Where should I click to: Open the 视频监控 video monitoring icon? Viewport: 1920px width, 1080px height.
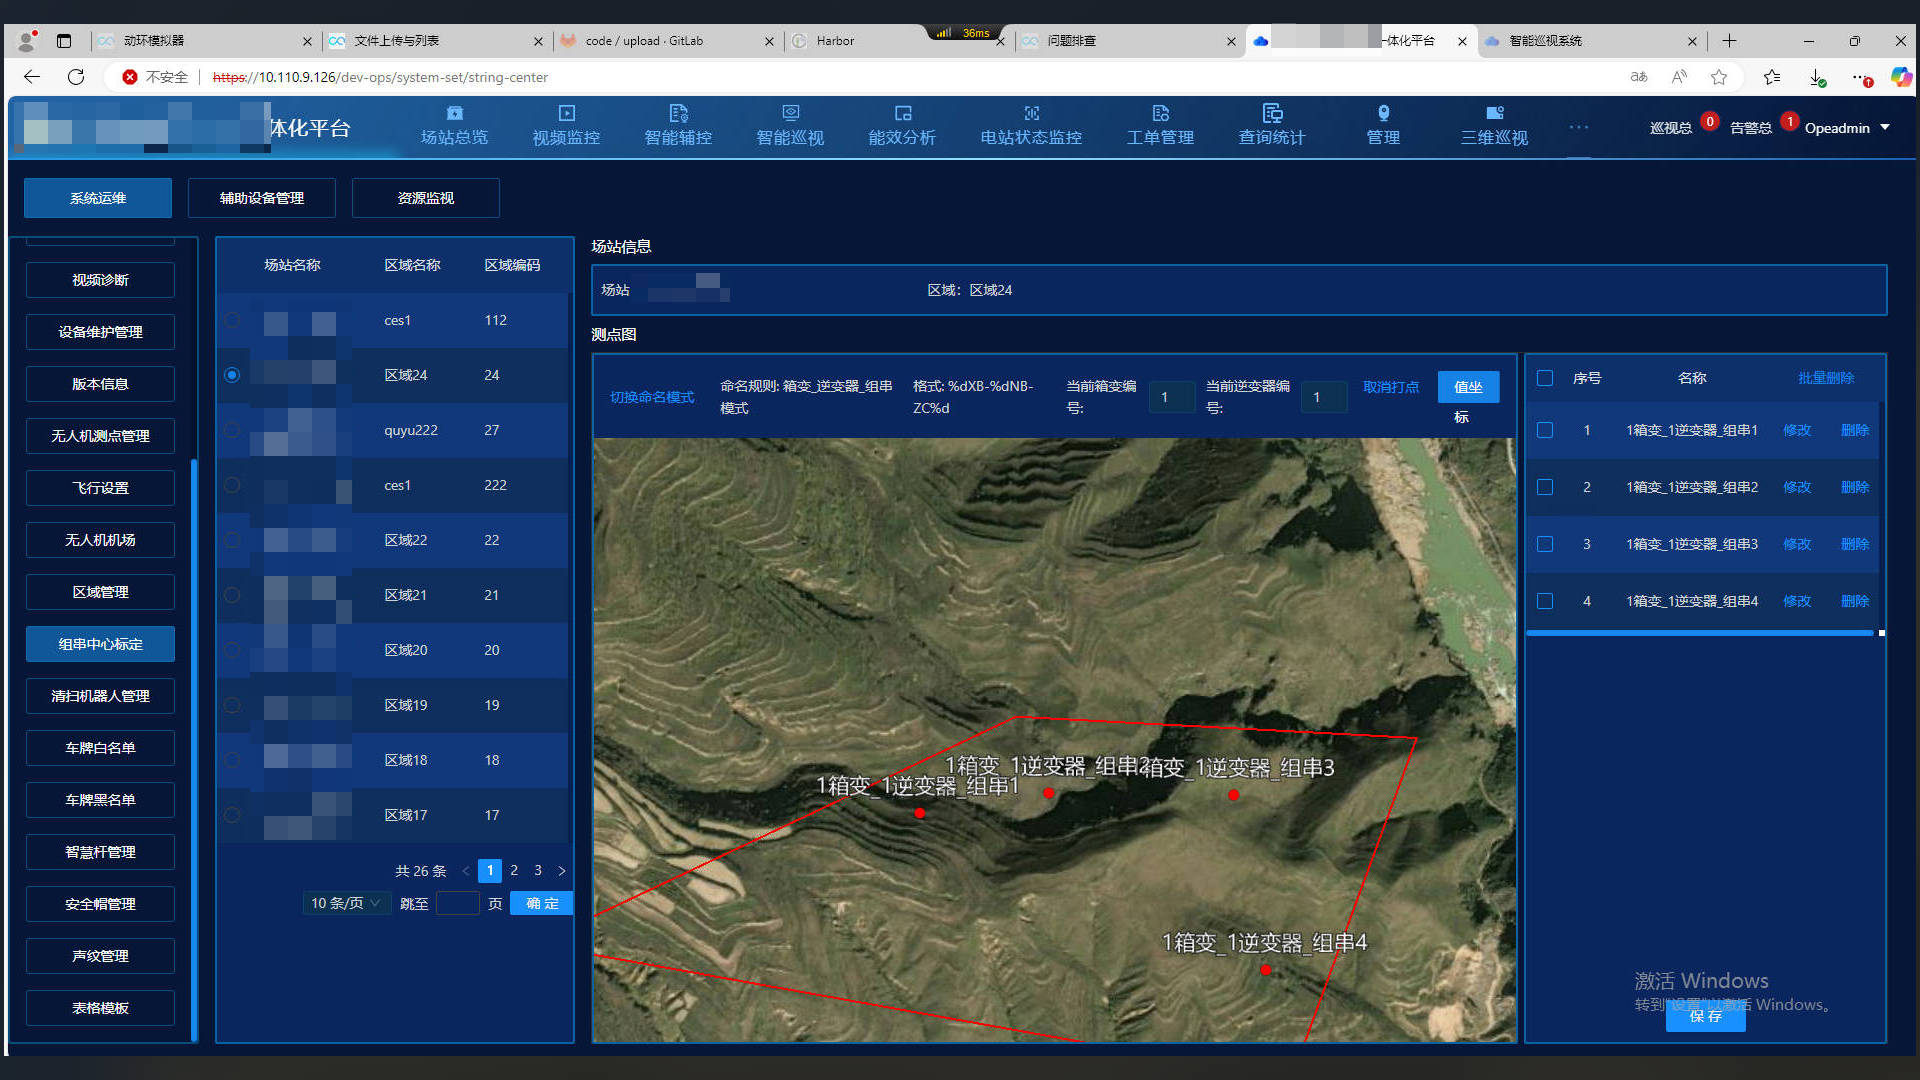[x=566, y=113]
